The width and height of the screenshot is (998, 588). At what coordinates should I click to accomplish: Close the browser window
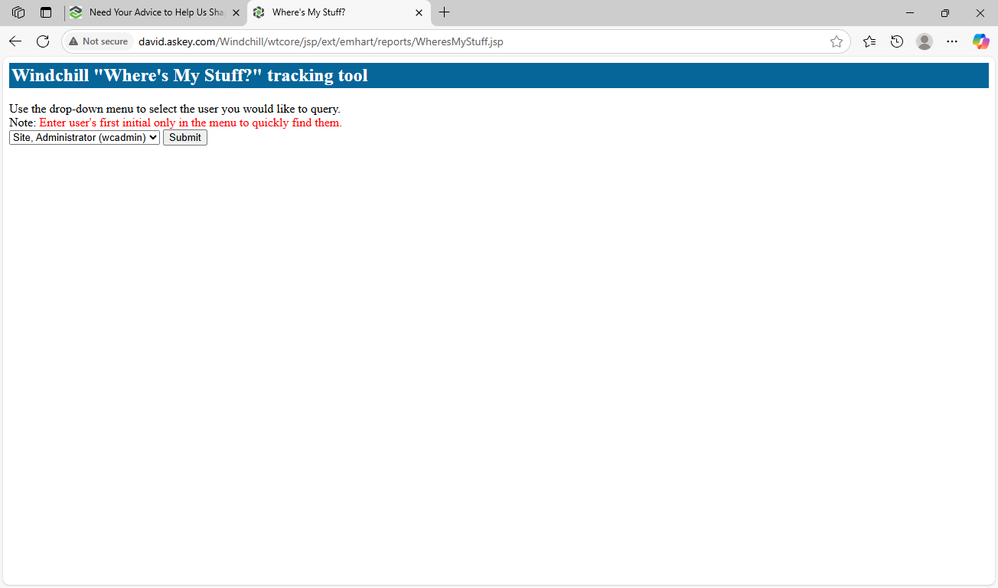click(980, 12)
